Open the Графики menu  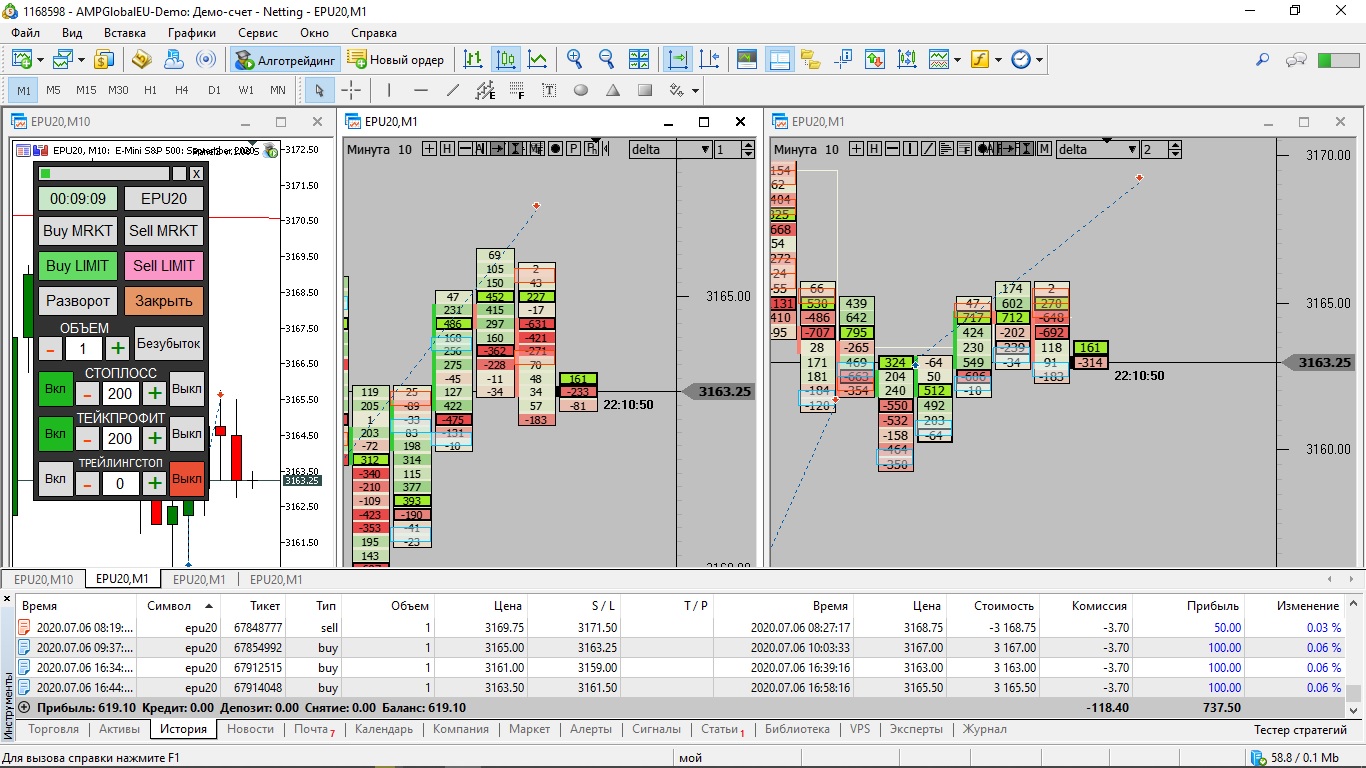(192, 33)
